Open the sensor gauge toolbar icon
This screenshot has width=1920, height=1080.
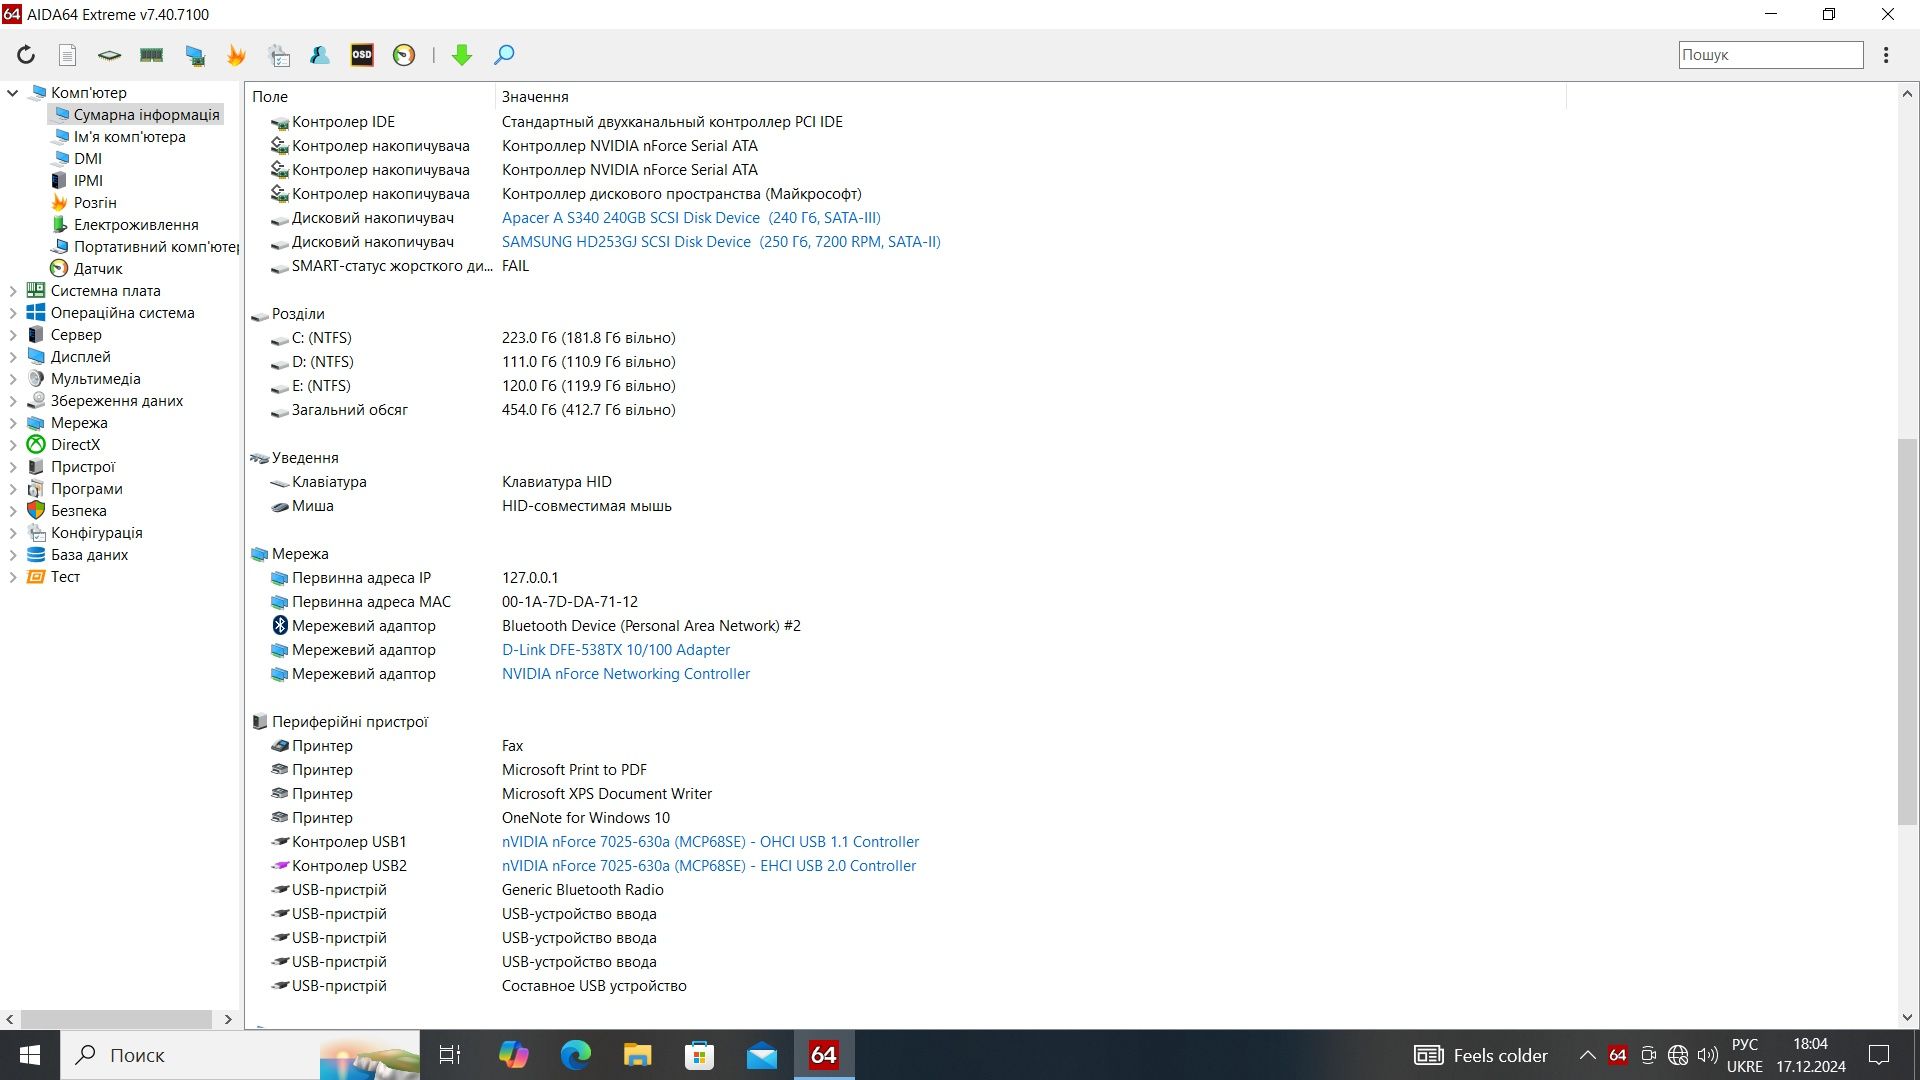click(x=404, y=55)
